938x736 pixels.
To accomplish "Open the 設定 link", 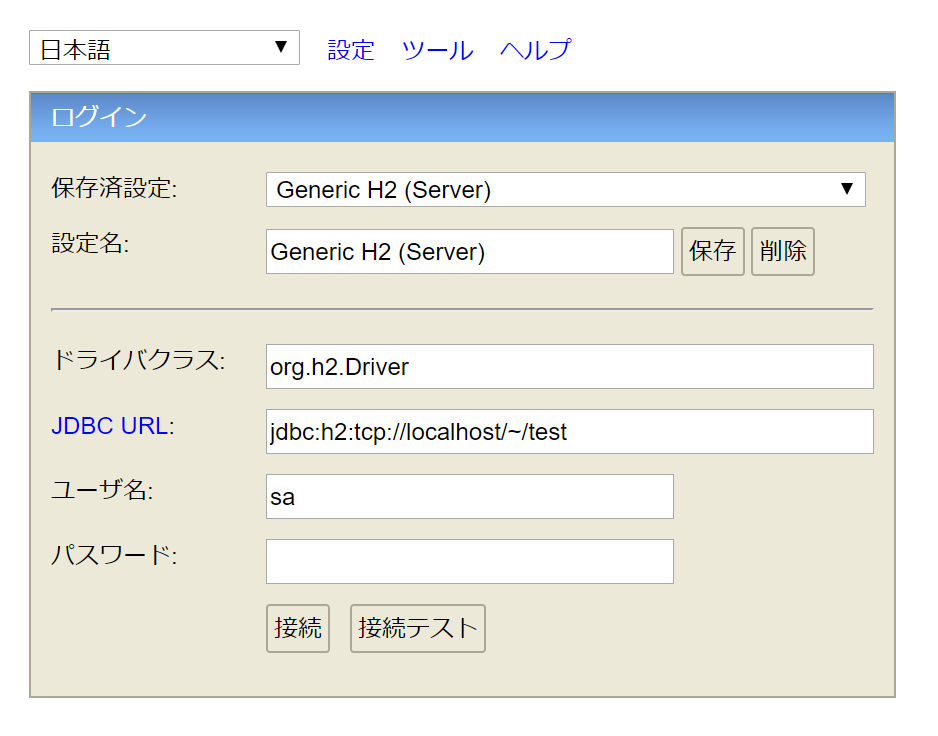I will pyautogui.click(x=351, y=50).
